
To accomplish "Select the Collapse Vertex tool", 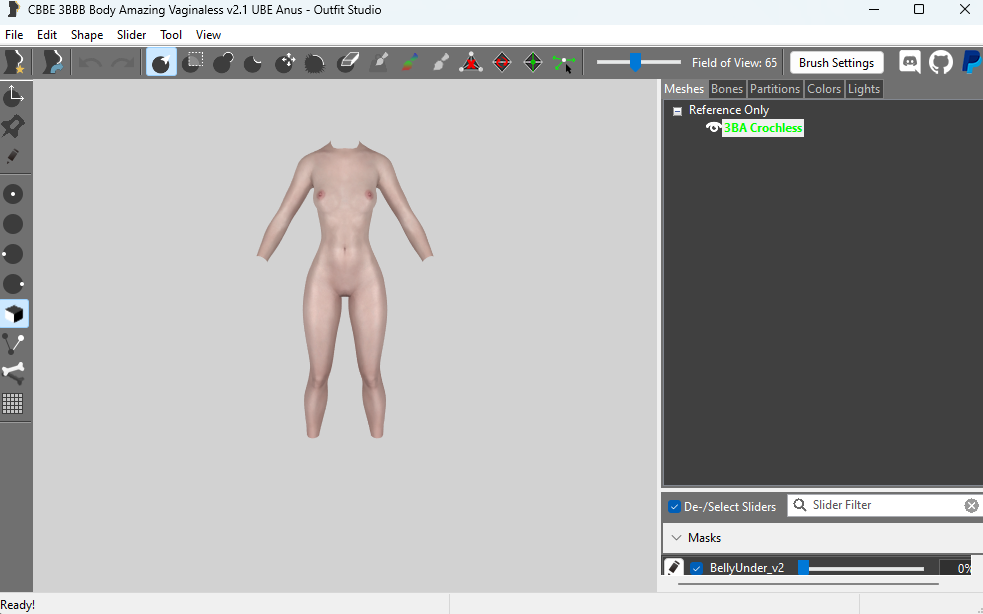I will coord(471,62).
